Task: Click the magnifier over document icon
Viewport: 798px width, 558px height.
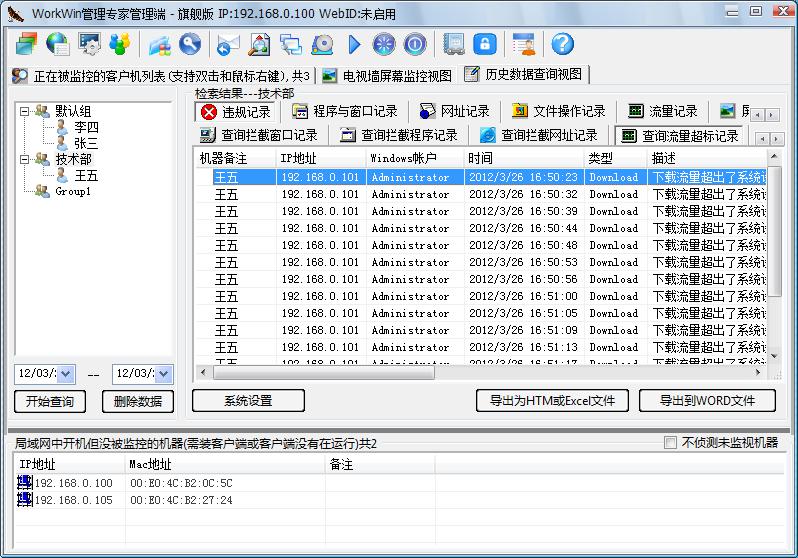Action: 259,44
